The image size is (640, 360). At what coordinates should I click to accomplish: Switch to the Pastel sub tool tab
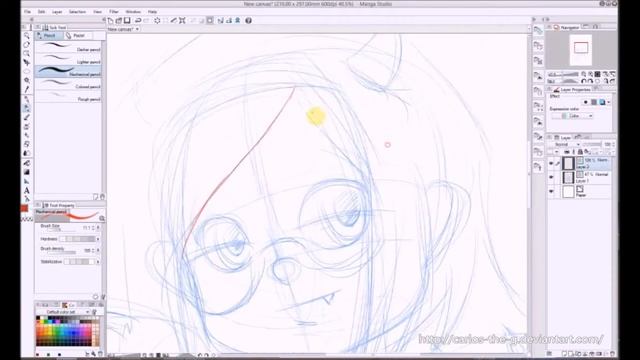(x=78, y=36)
